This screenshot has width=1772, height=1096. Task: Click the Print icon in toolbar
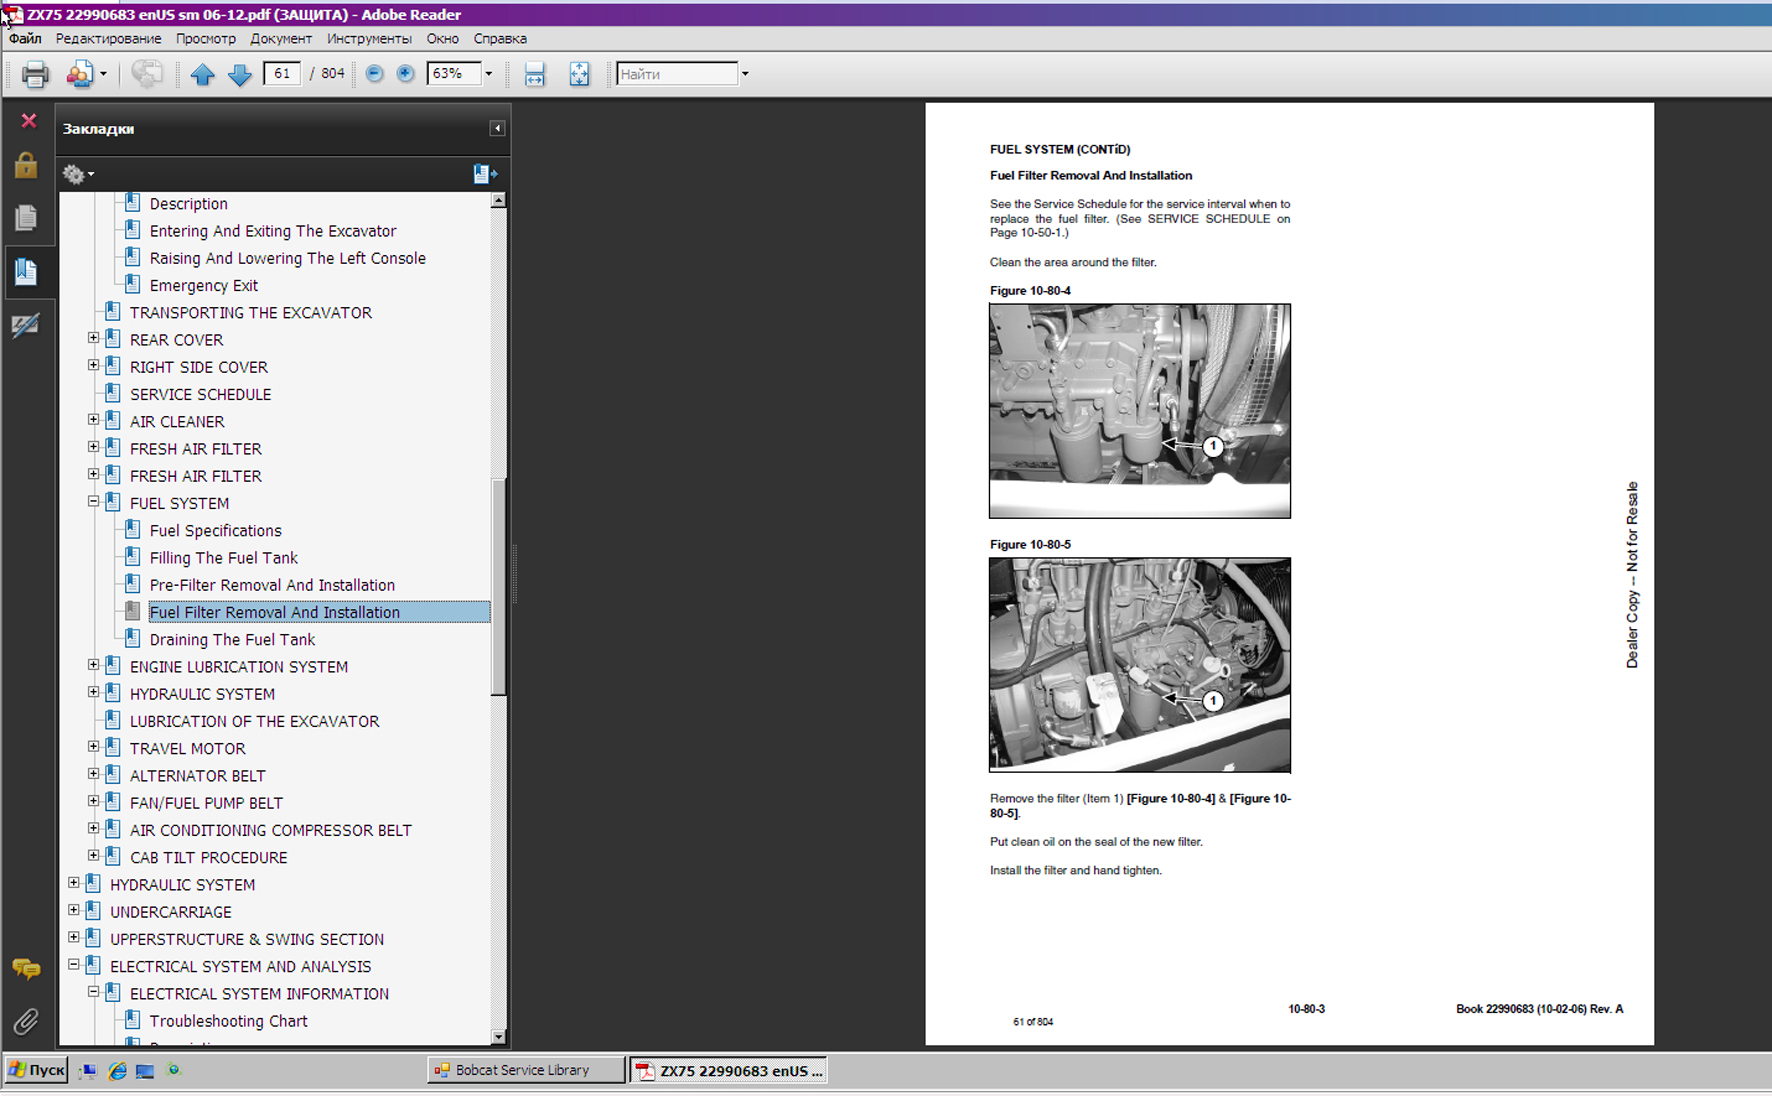point(35,74)
